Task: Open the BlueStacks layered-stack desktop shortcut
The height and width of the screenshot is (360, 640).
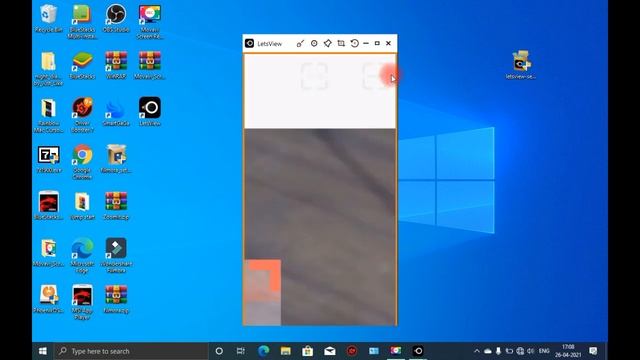Action: click(82, 65)
